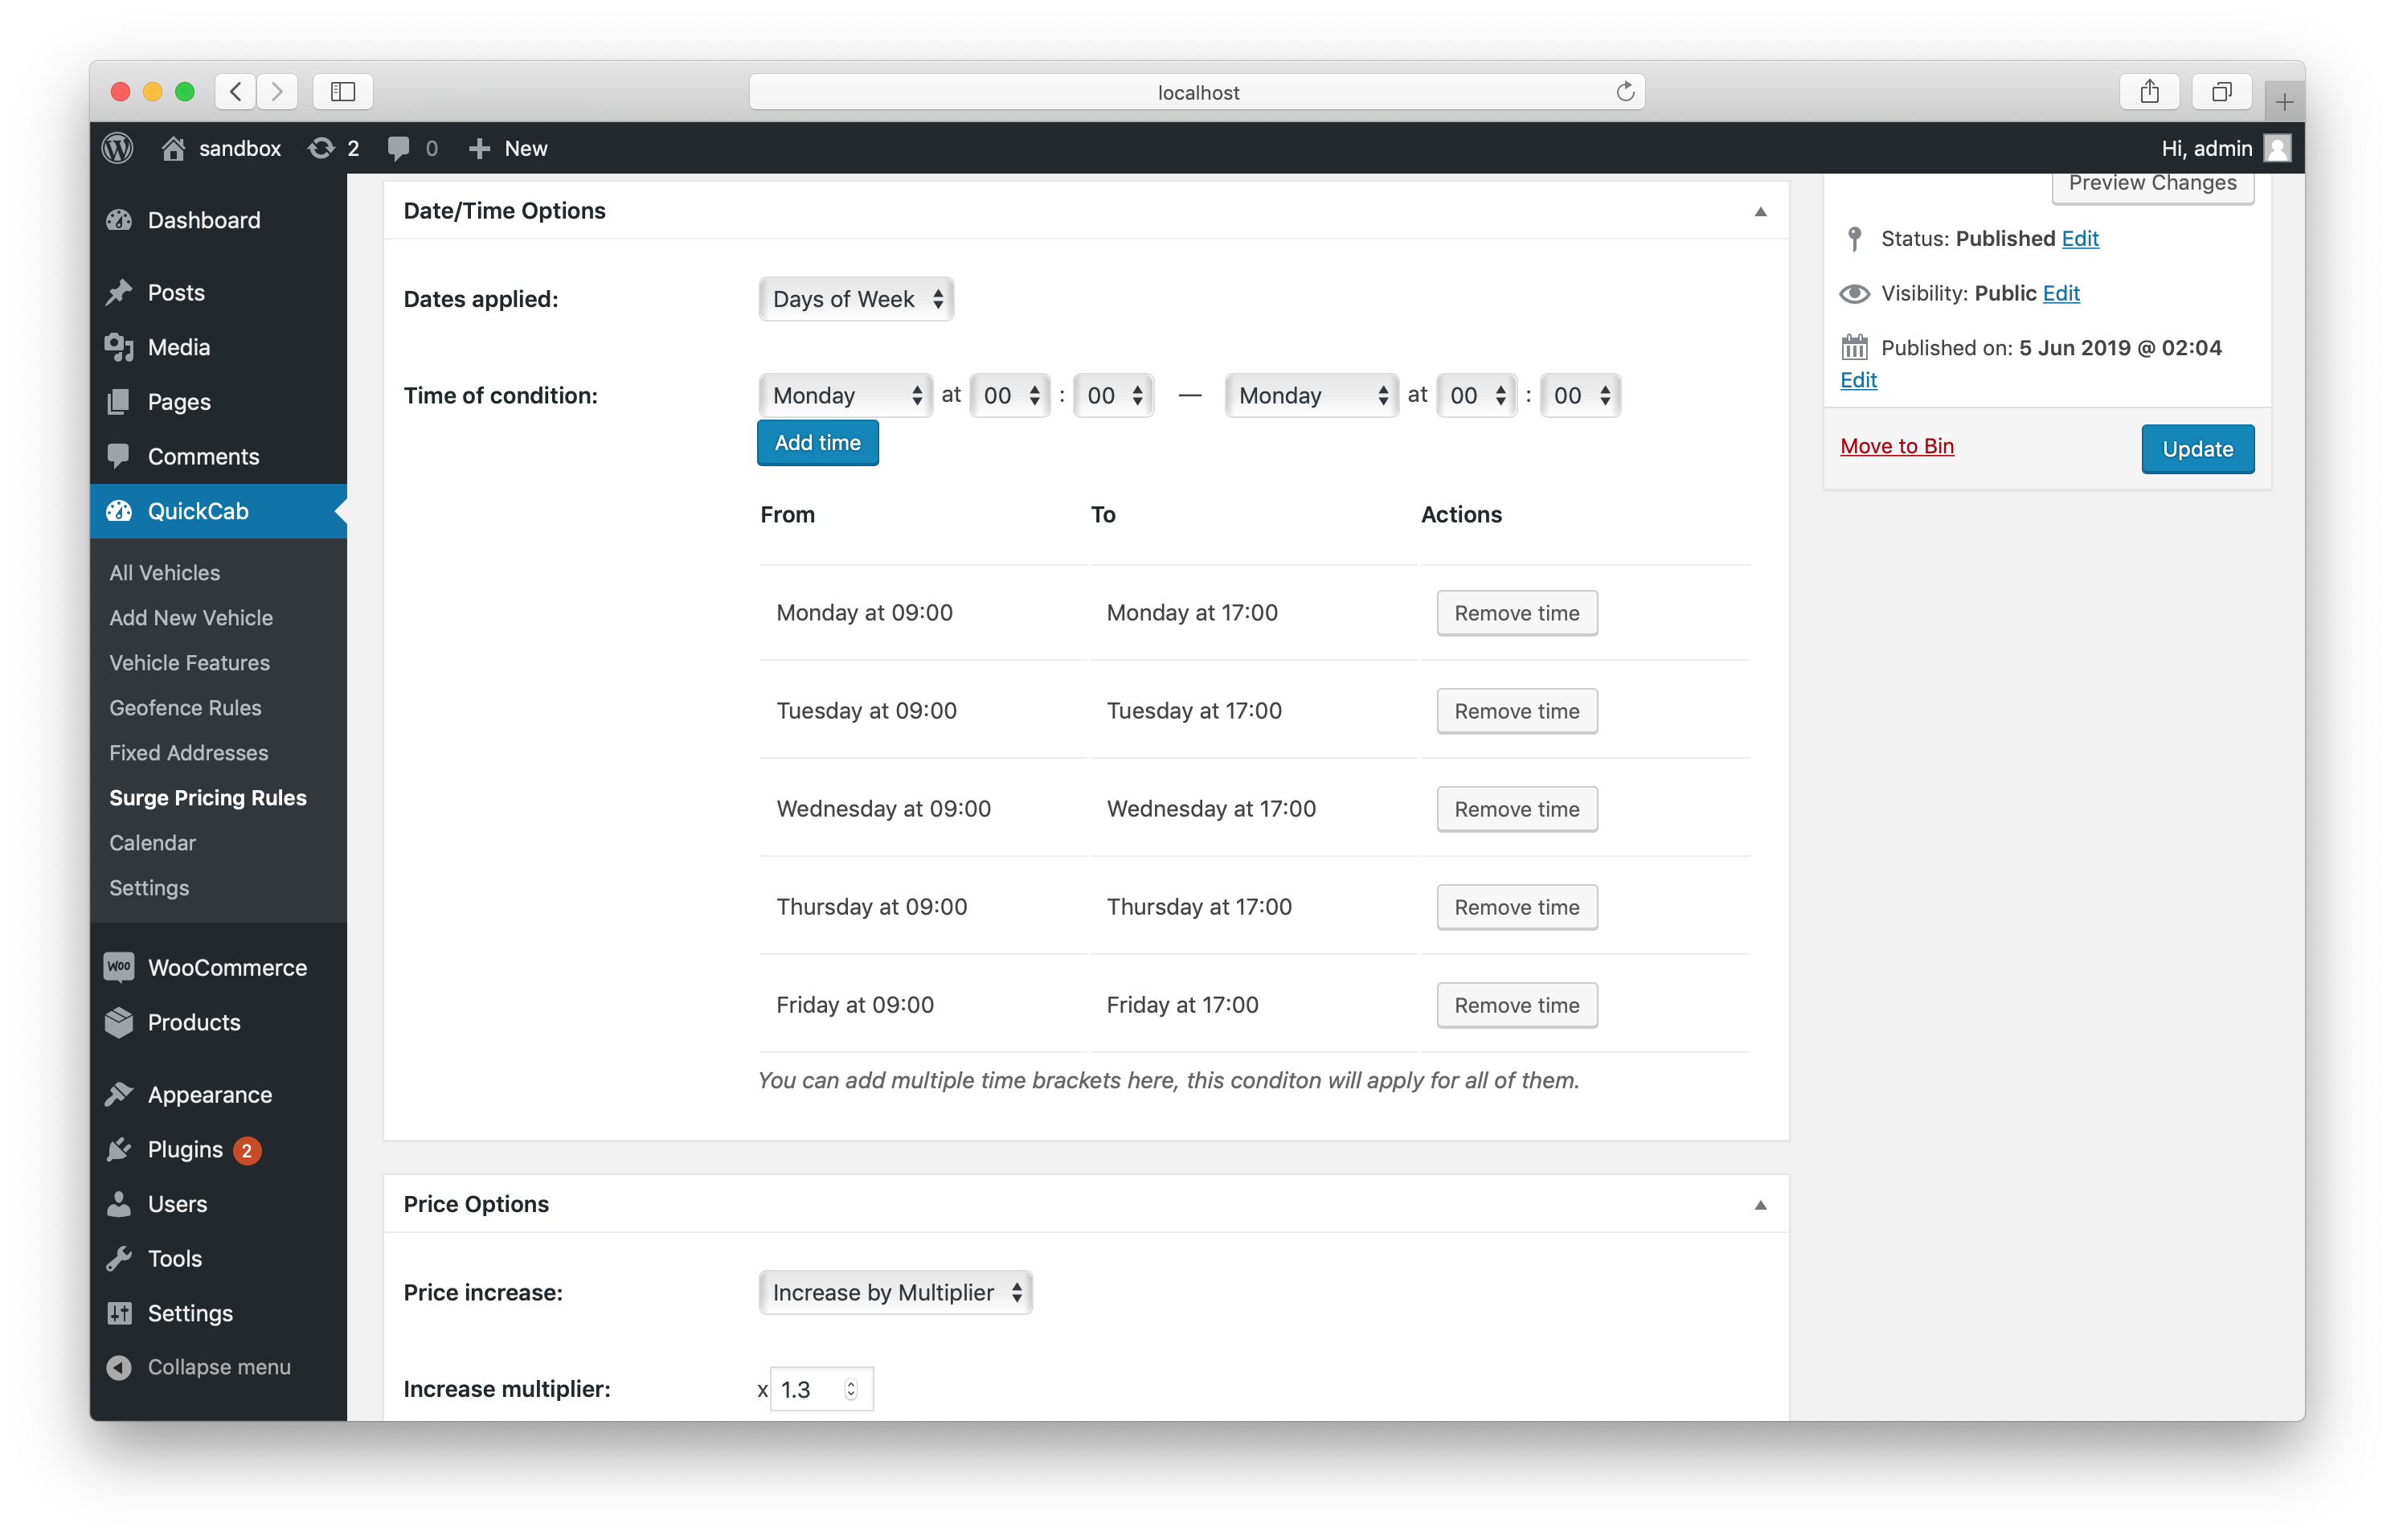
Task: Open the sandbox site home icon
Action: point(173,148)
